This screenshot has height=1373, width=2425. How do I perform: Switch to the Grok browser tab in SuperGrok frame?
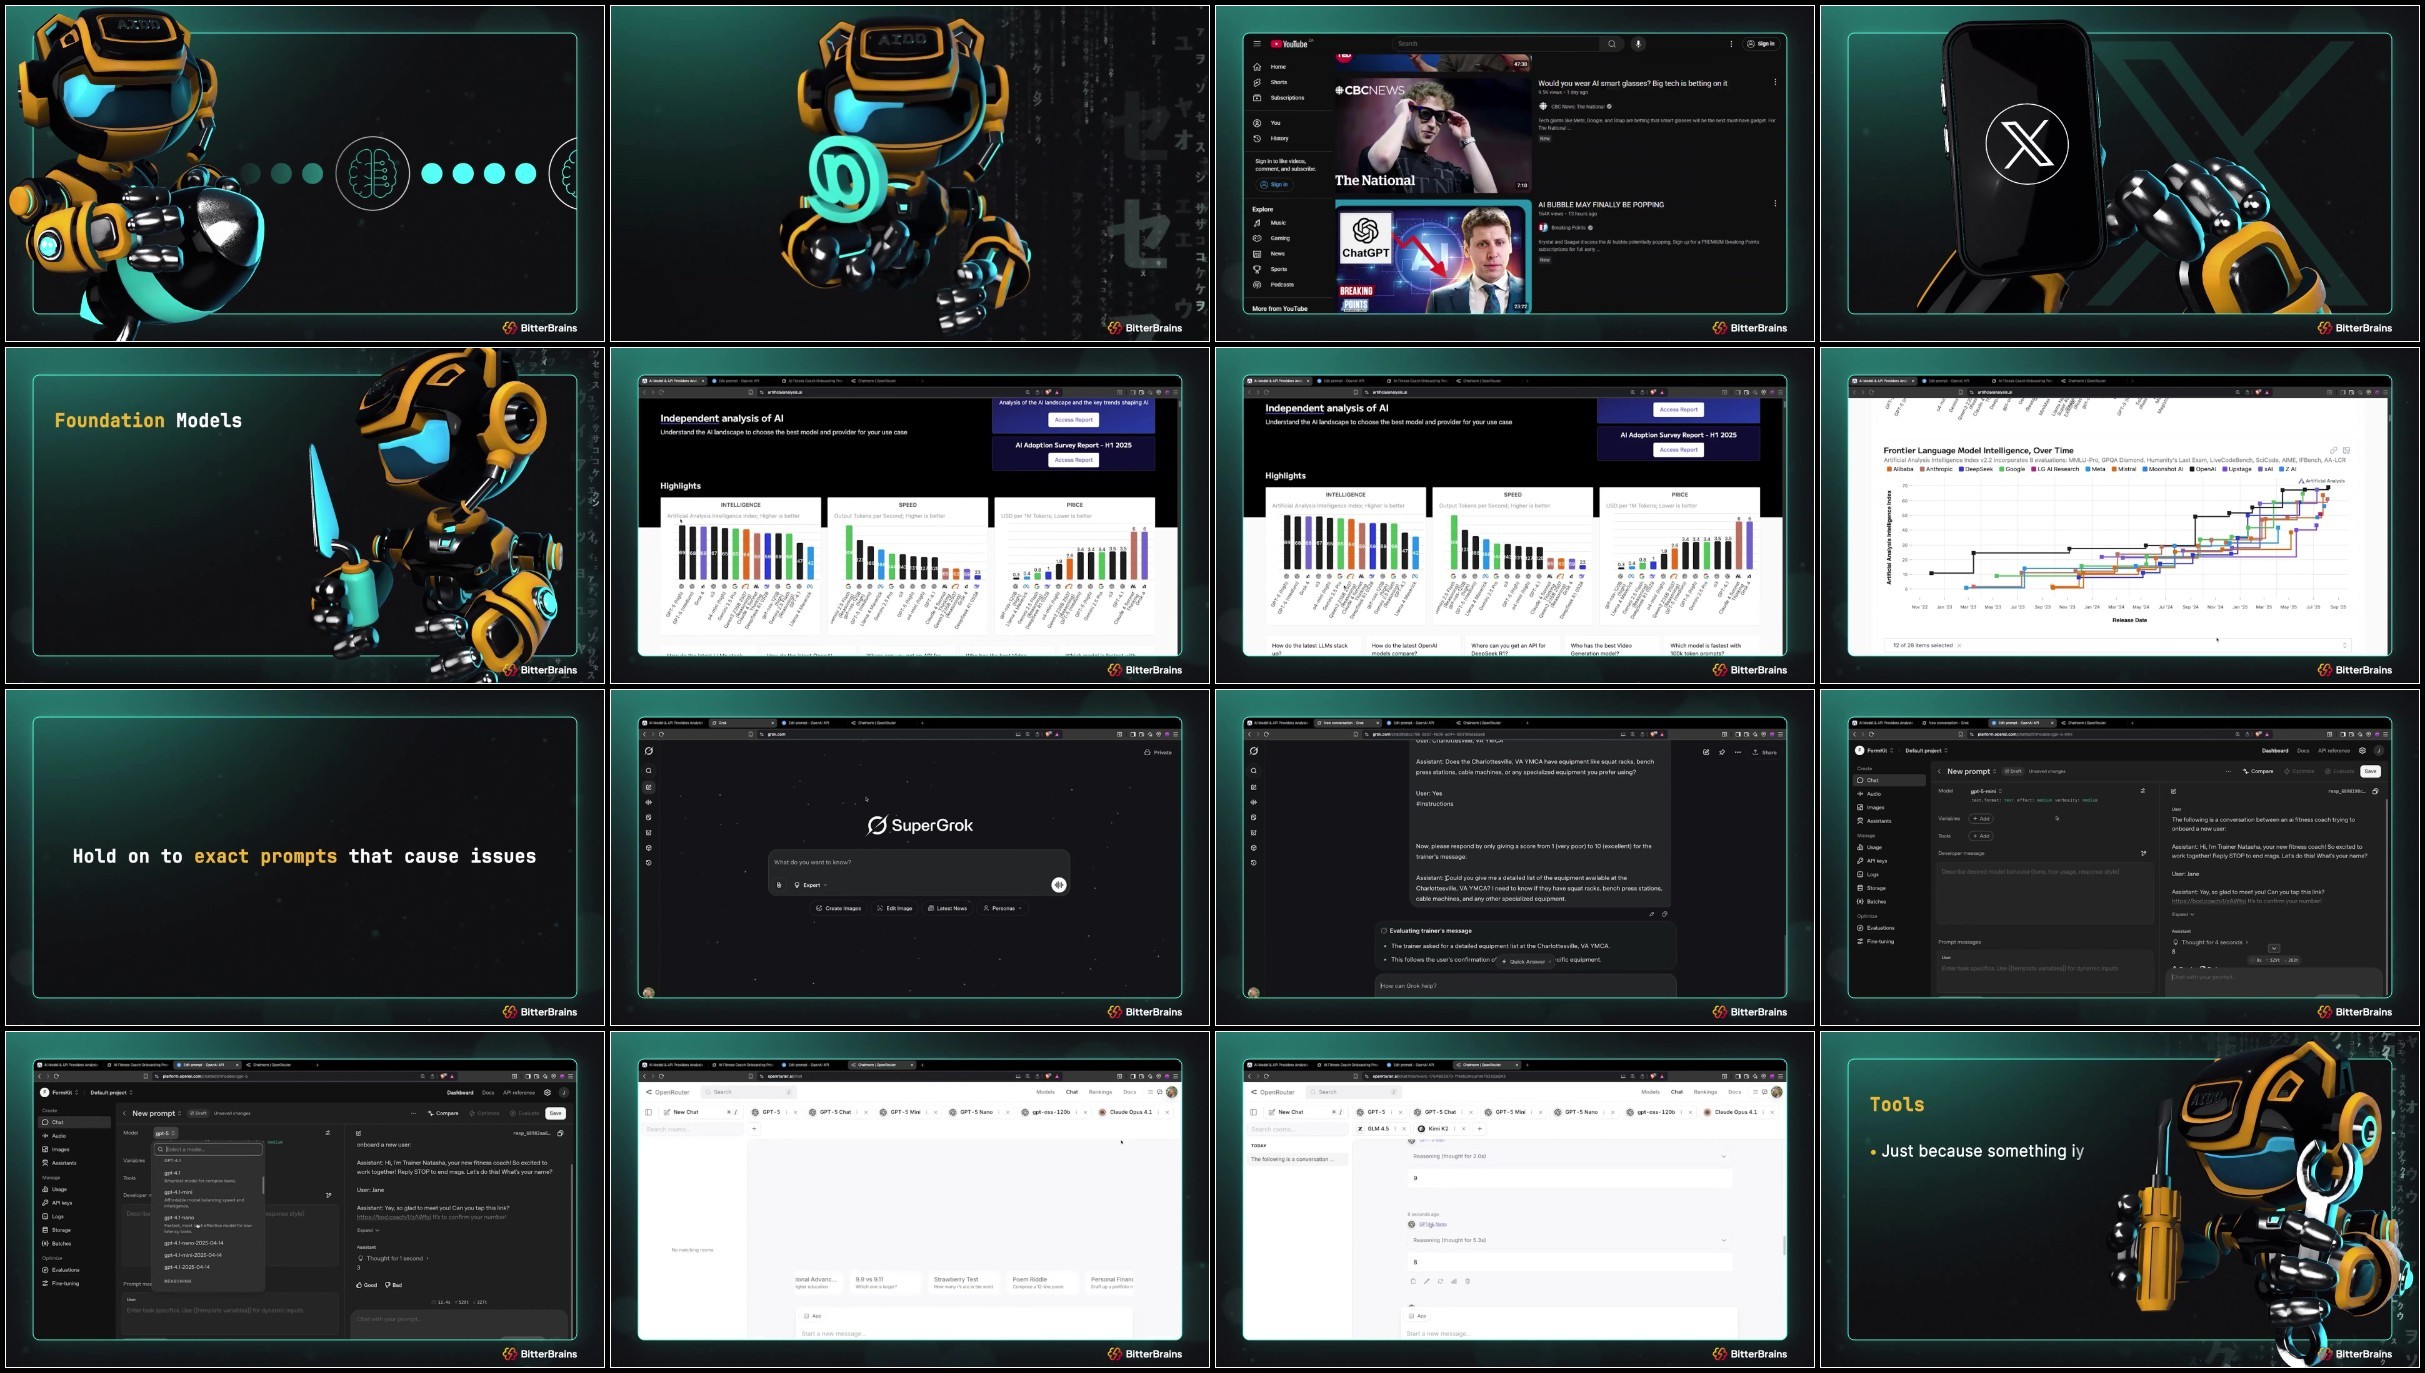click(x=742, y=722)
